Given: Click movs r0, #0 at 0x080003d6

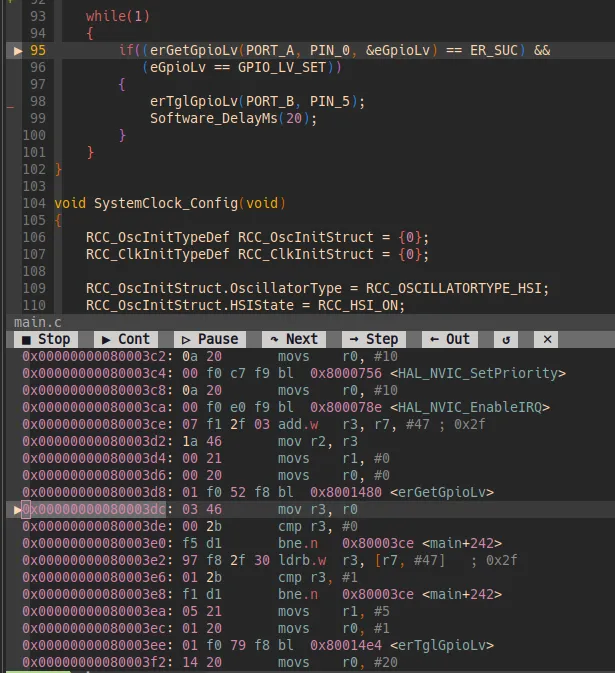Looking at the screenshot, I should pyautogui.click(x=333, y=476).
